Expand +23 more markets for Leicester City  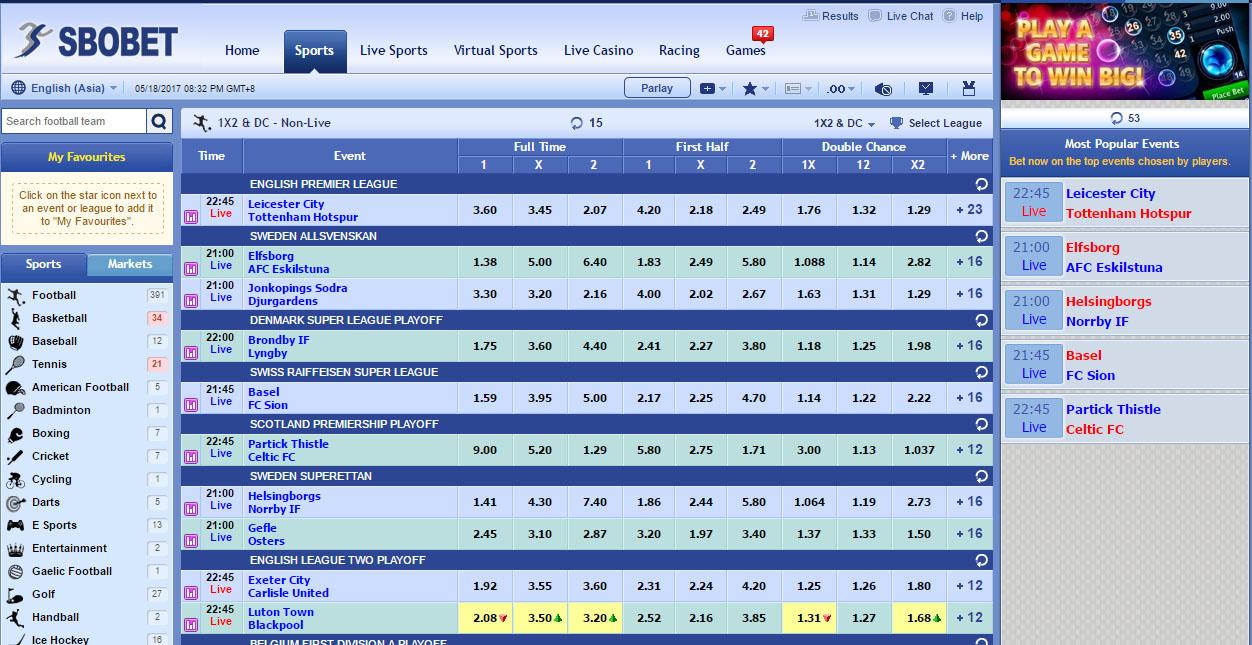[969, 210]
